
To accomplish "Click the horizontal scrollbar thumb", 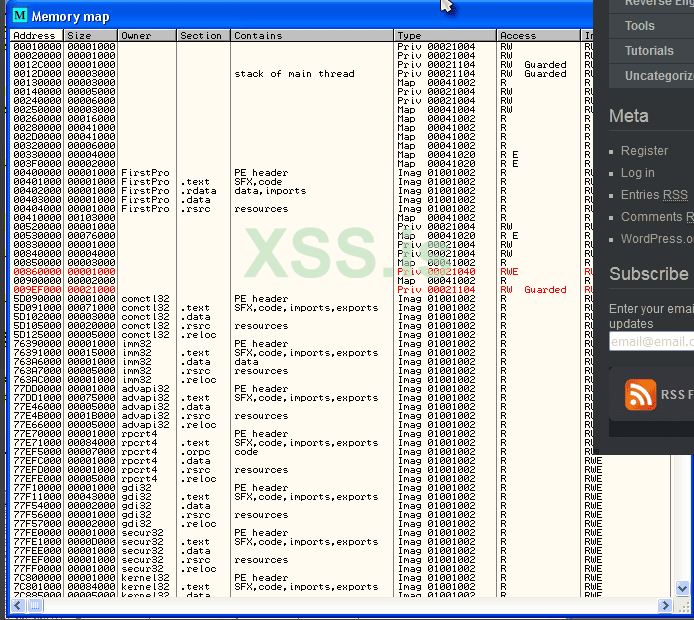I will (35, 605).
